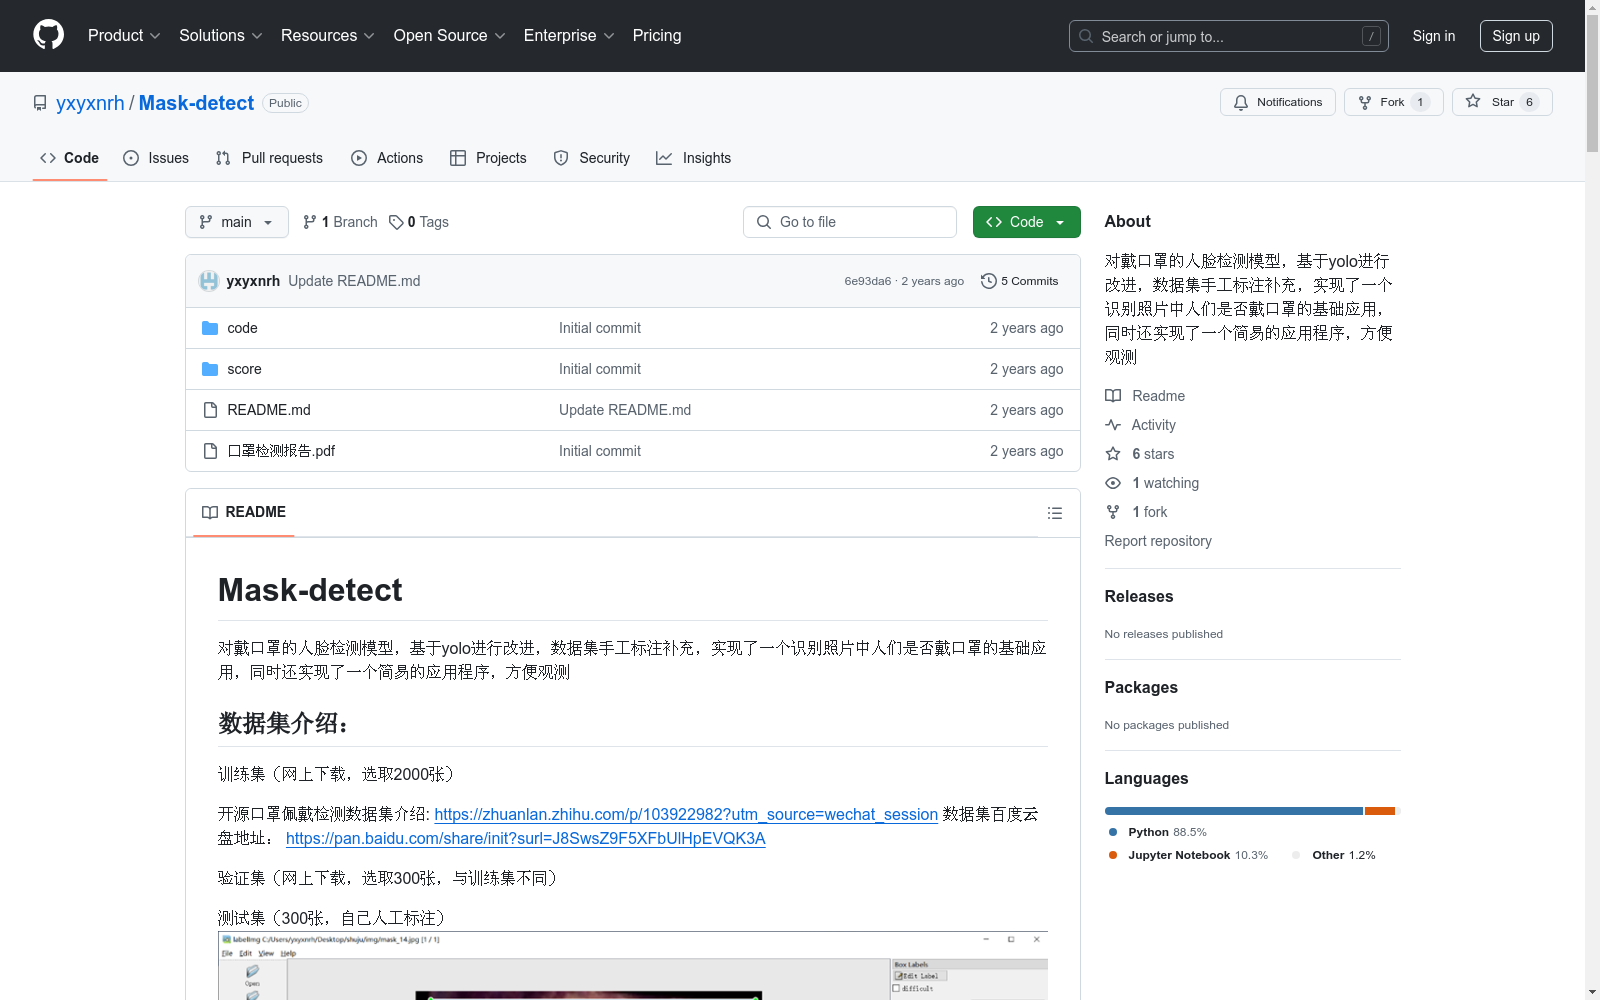The width and height of the screenshot is (1600, 1000).
Task: Click the eye icon beside 1 watching
Action: [x=1113, y=483]
